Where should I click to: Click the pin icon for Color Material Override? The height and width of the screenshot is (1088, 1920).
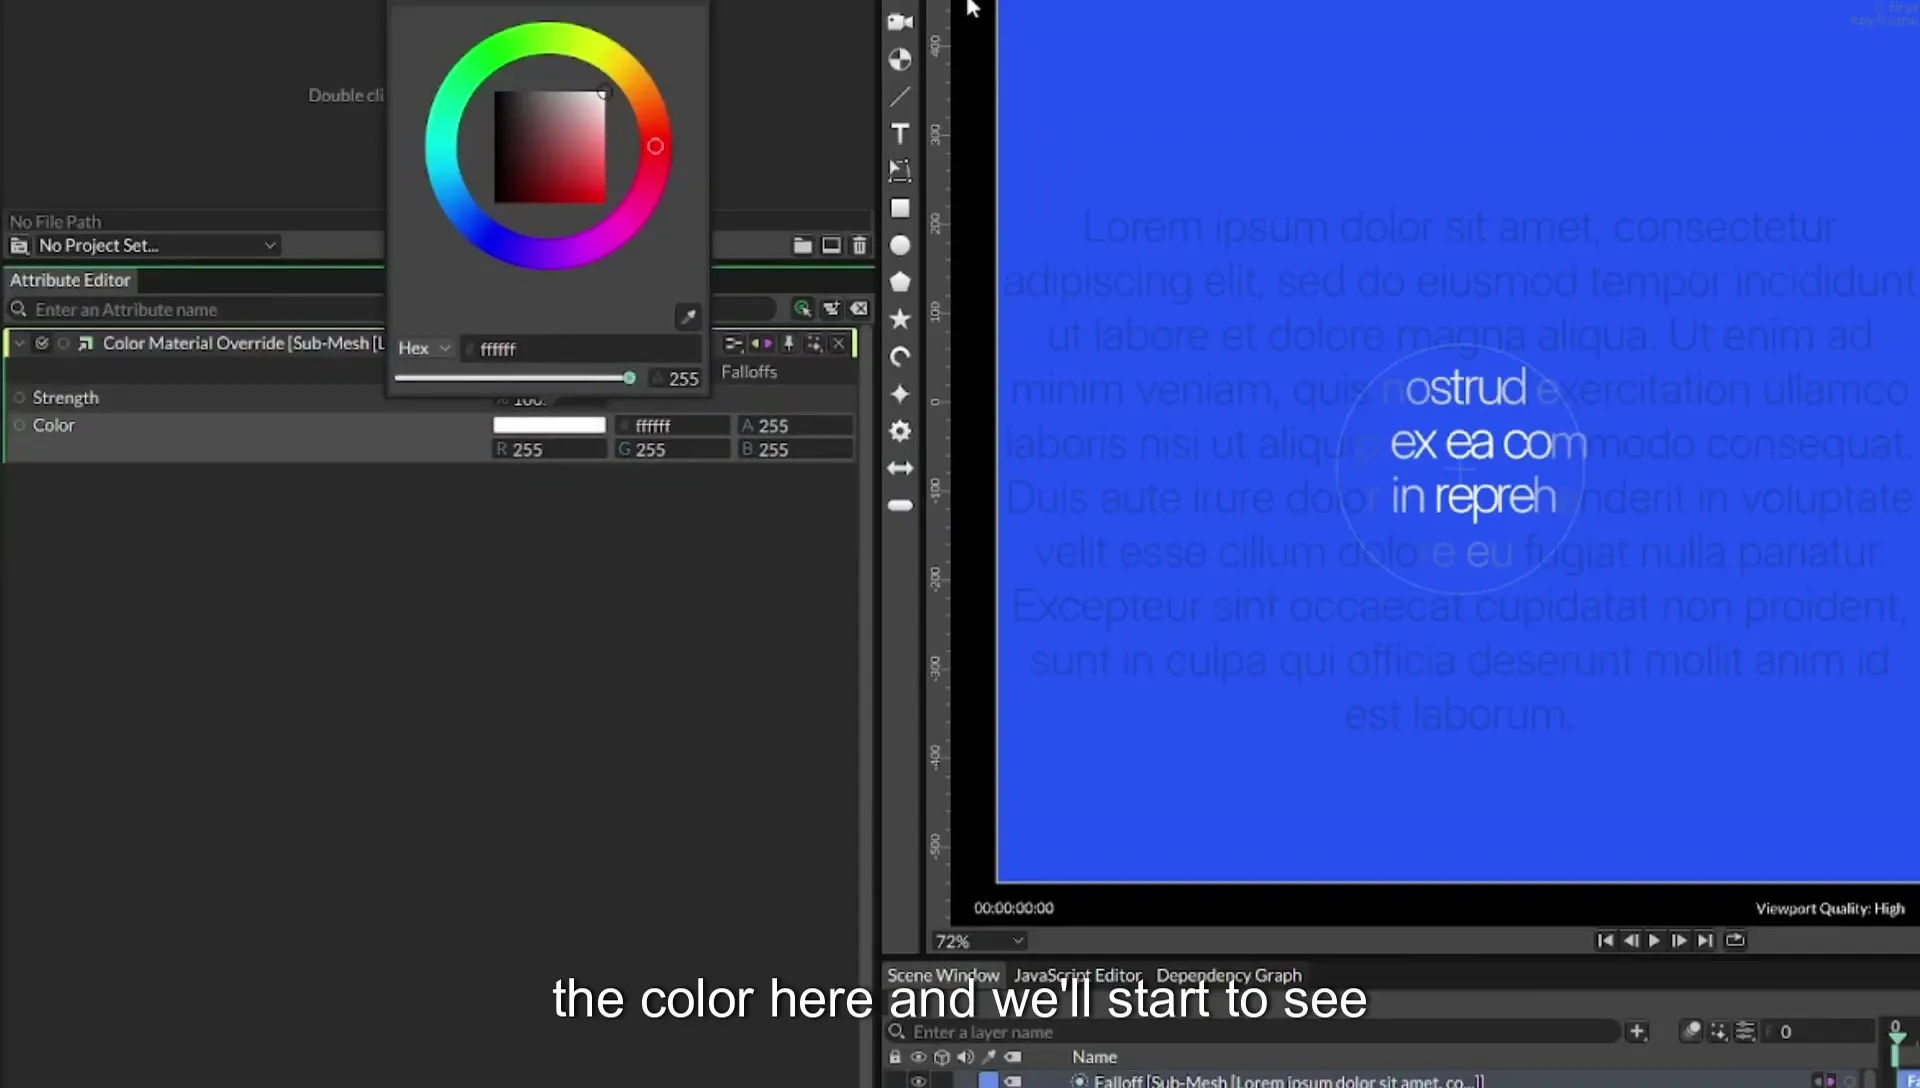pos(789,343)
